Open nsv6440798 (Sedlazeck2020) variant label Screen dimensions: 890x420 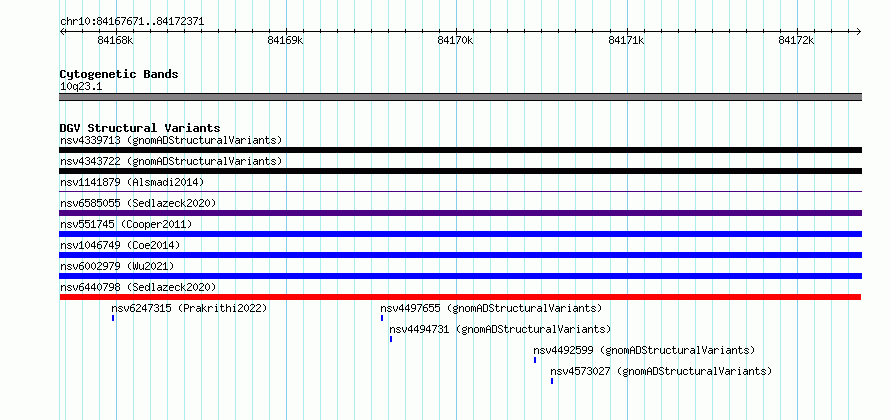[x=138, y=287]
